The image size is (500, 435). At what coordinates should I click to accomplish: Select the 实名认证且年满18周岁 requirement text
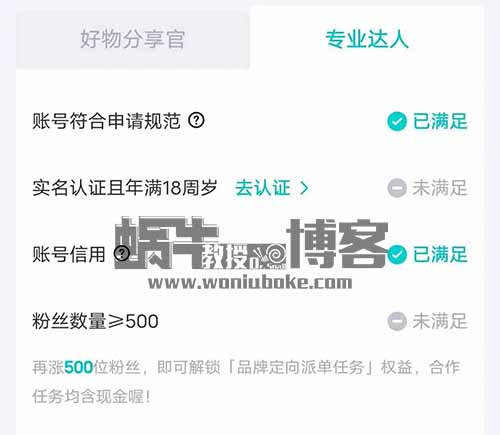click(x=125, y=188)
